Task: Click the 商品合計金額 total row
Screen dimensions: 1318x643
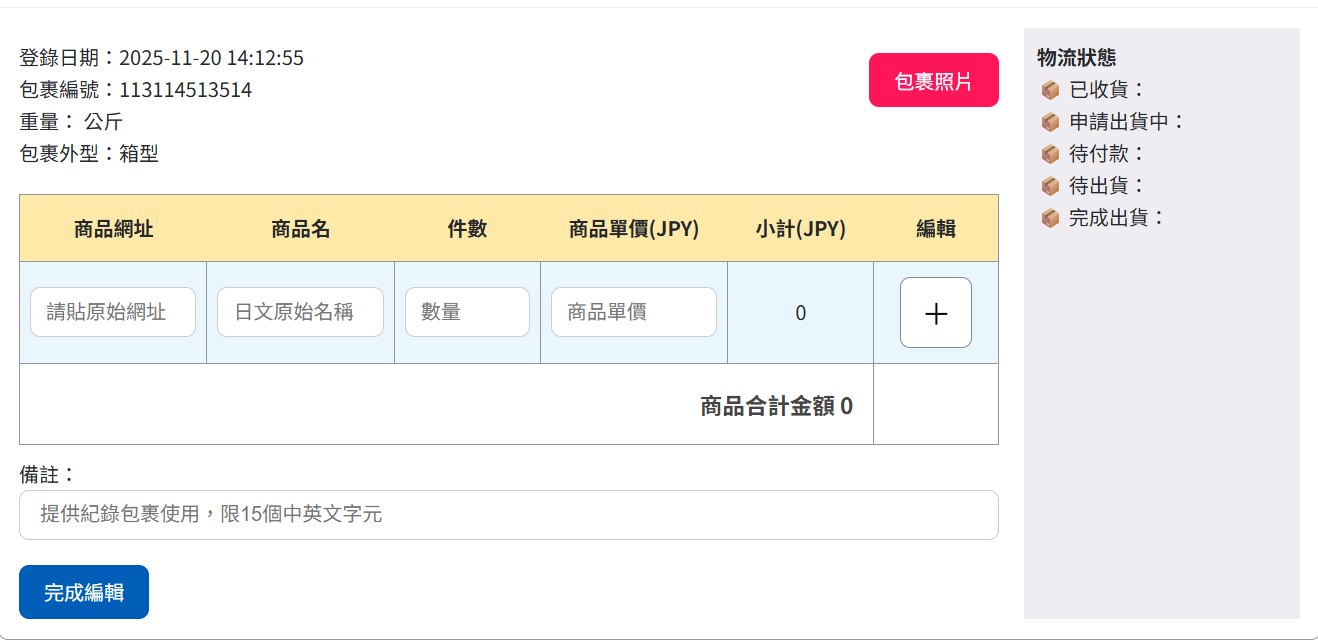Action: [x=776, y=405]
